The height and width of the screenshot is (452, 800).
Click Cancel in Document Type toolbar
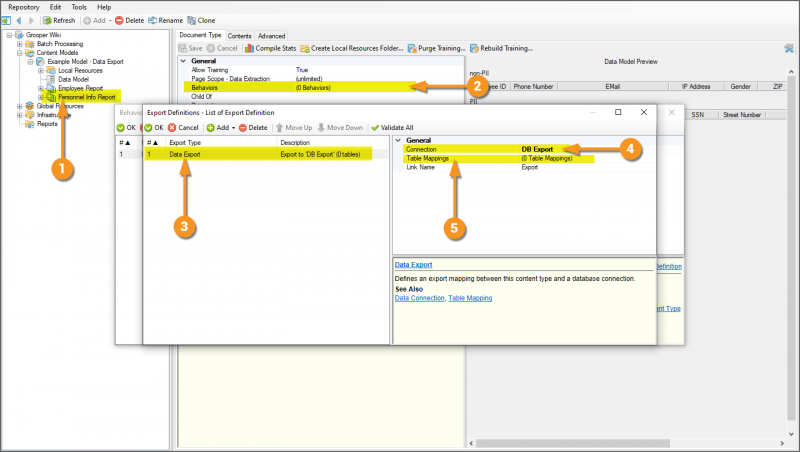[222, 48]
